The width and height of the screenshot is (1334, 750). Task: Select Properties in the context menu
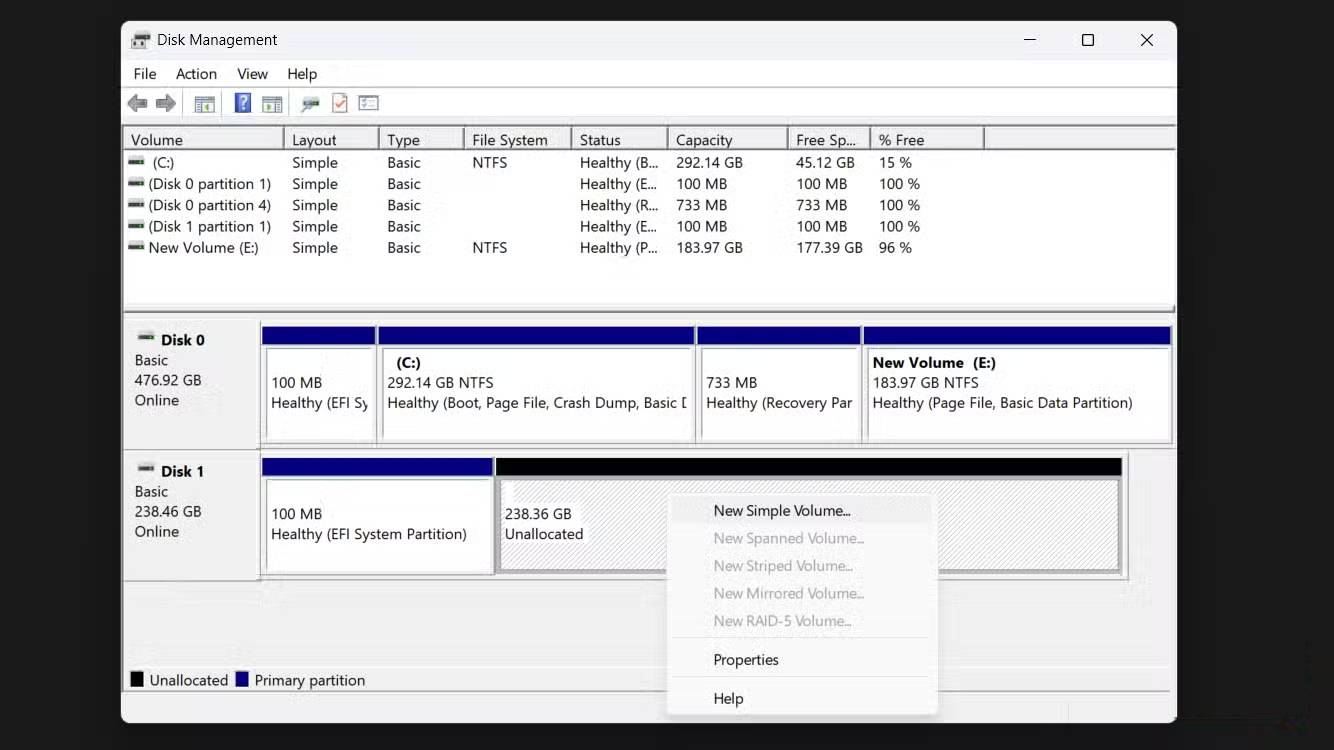745,659
